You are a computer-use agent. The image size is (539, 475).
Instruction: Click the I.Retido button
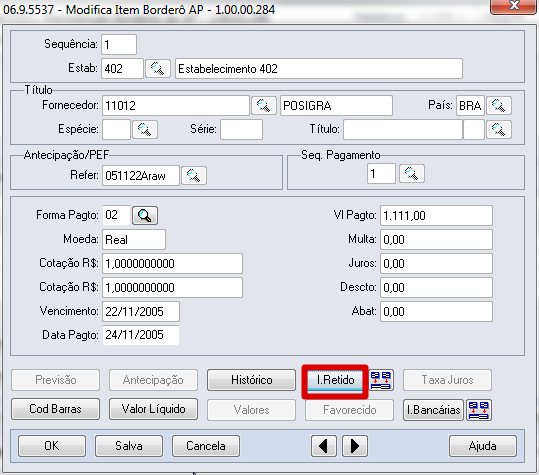(x=335, y=380)
